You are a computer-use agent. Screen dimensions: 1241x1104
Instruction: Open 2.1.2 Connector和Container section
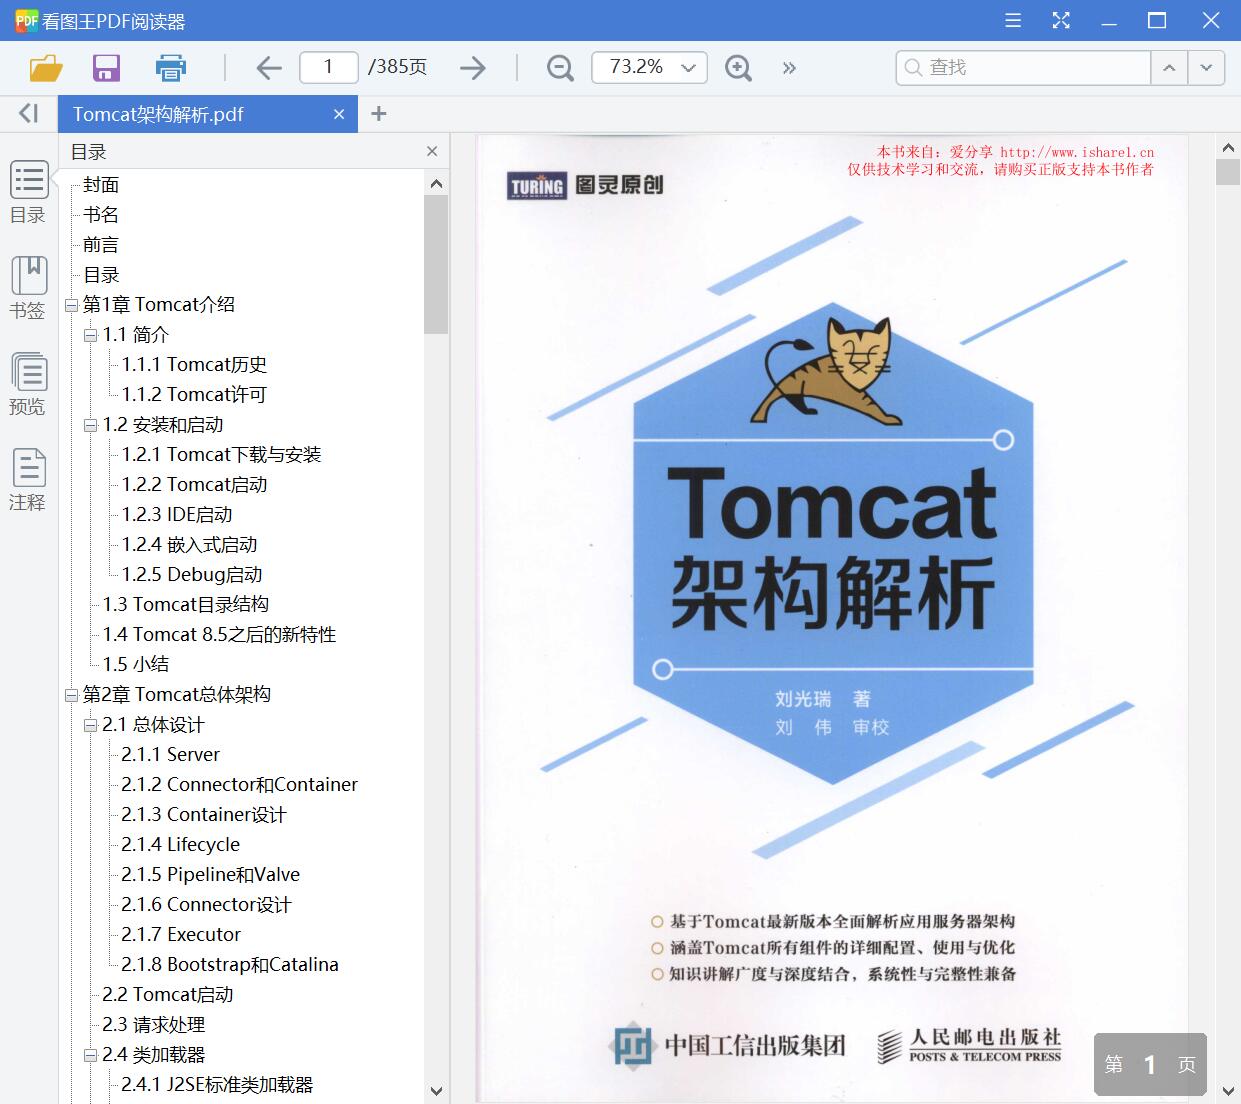[239, 785]
